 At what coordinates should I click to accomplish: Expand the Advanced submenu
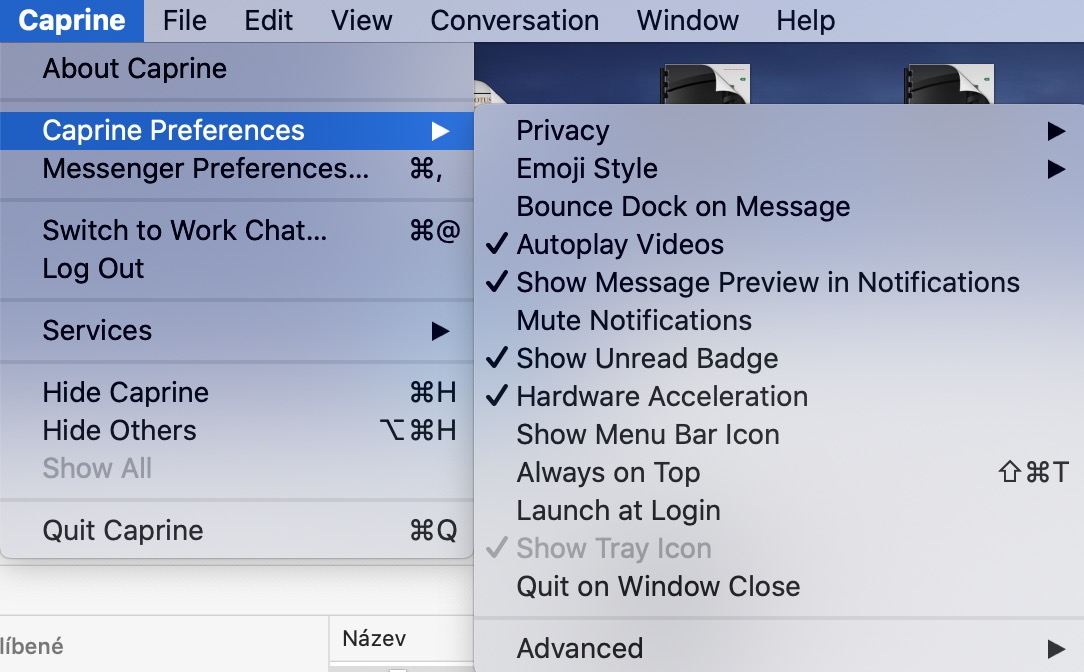pos(779,648)
